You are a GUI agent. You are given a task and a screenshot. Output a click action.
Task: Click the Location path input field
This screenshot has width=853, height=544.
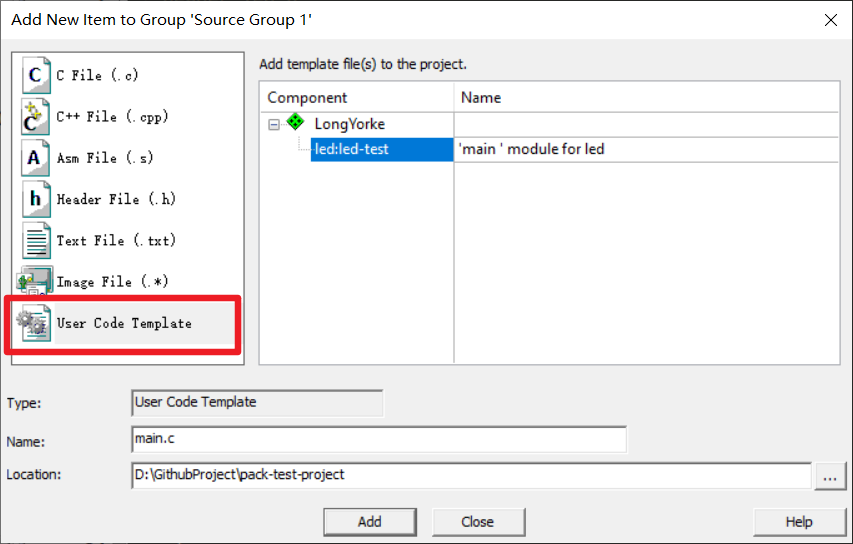coord(470,475)
